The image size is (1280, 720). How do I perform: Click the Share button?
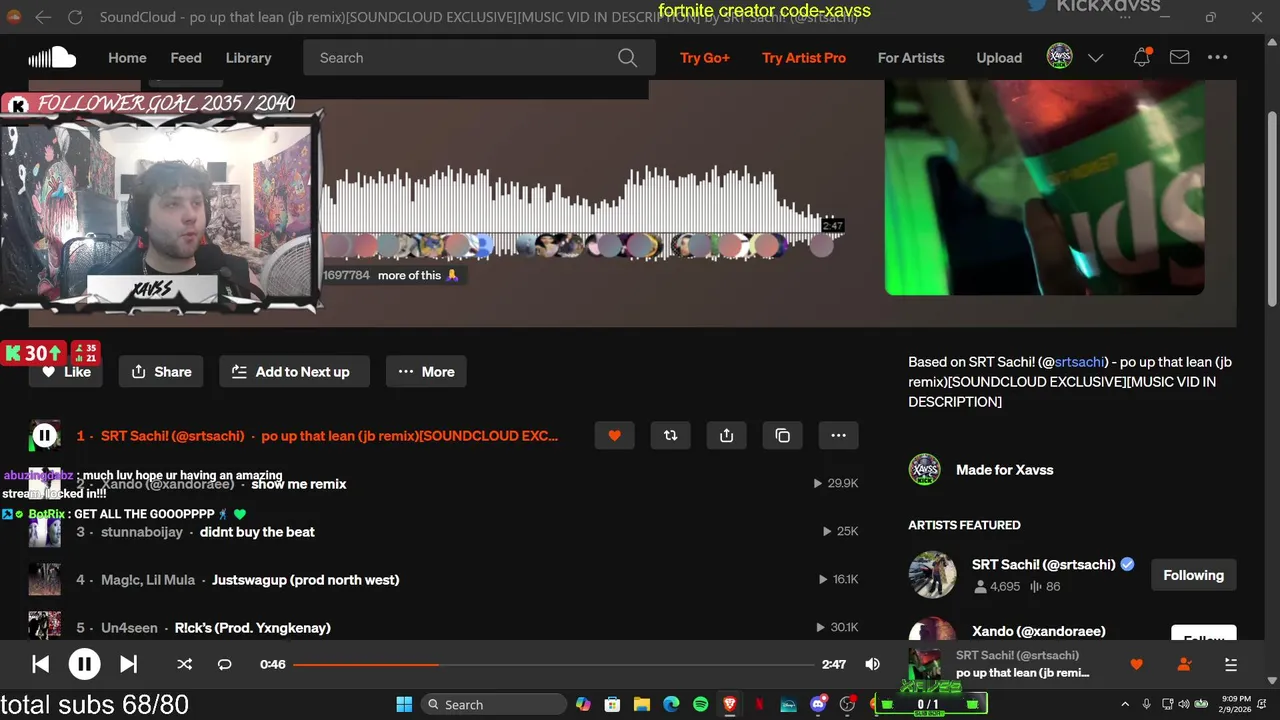click(x=161, y=371)
